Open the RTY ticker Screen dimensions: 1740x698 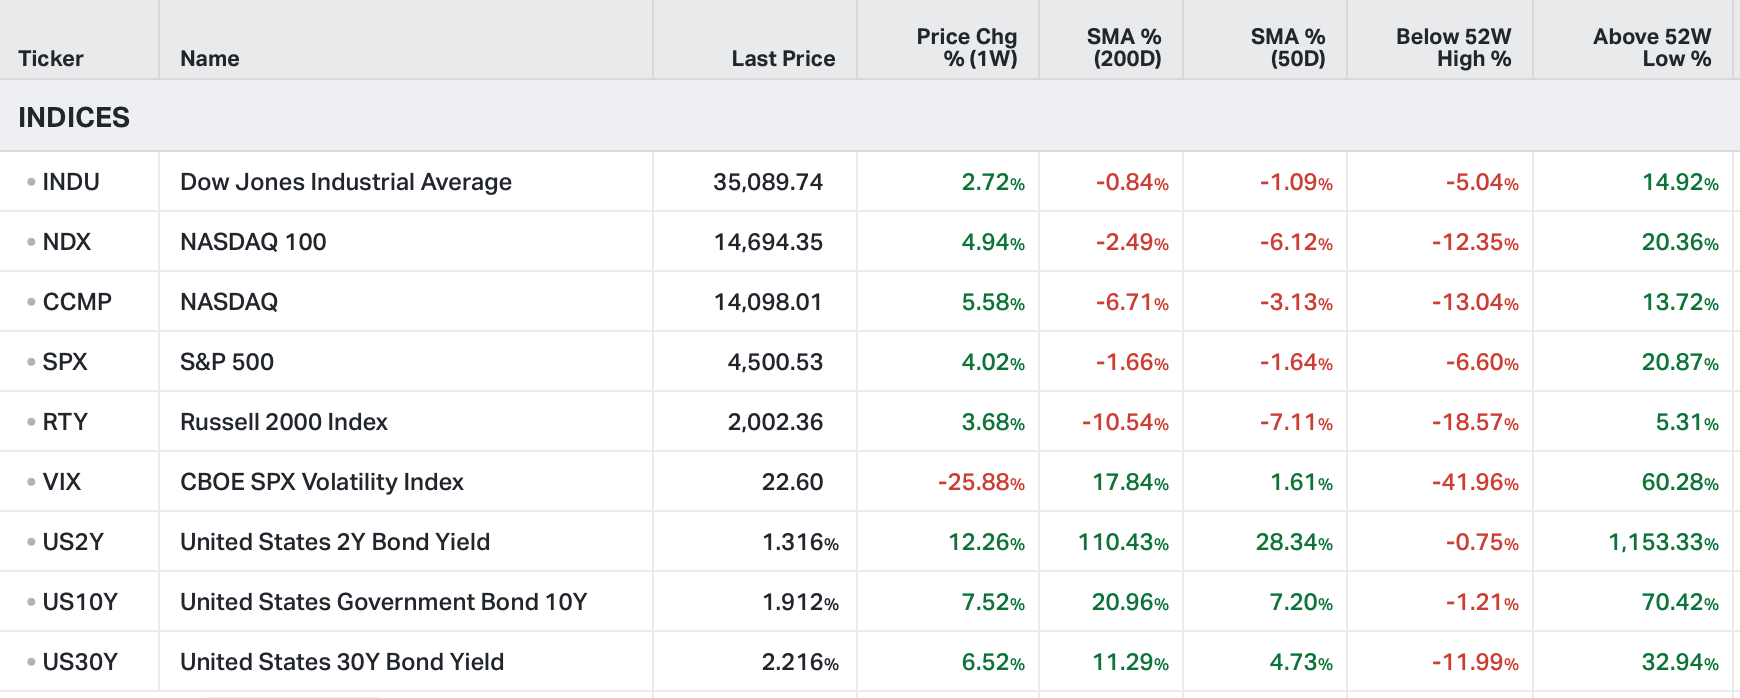coord(65,422)
